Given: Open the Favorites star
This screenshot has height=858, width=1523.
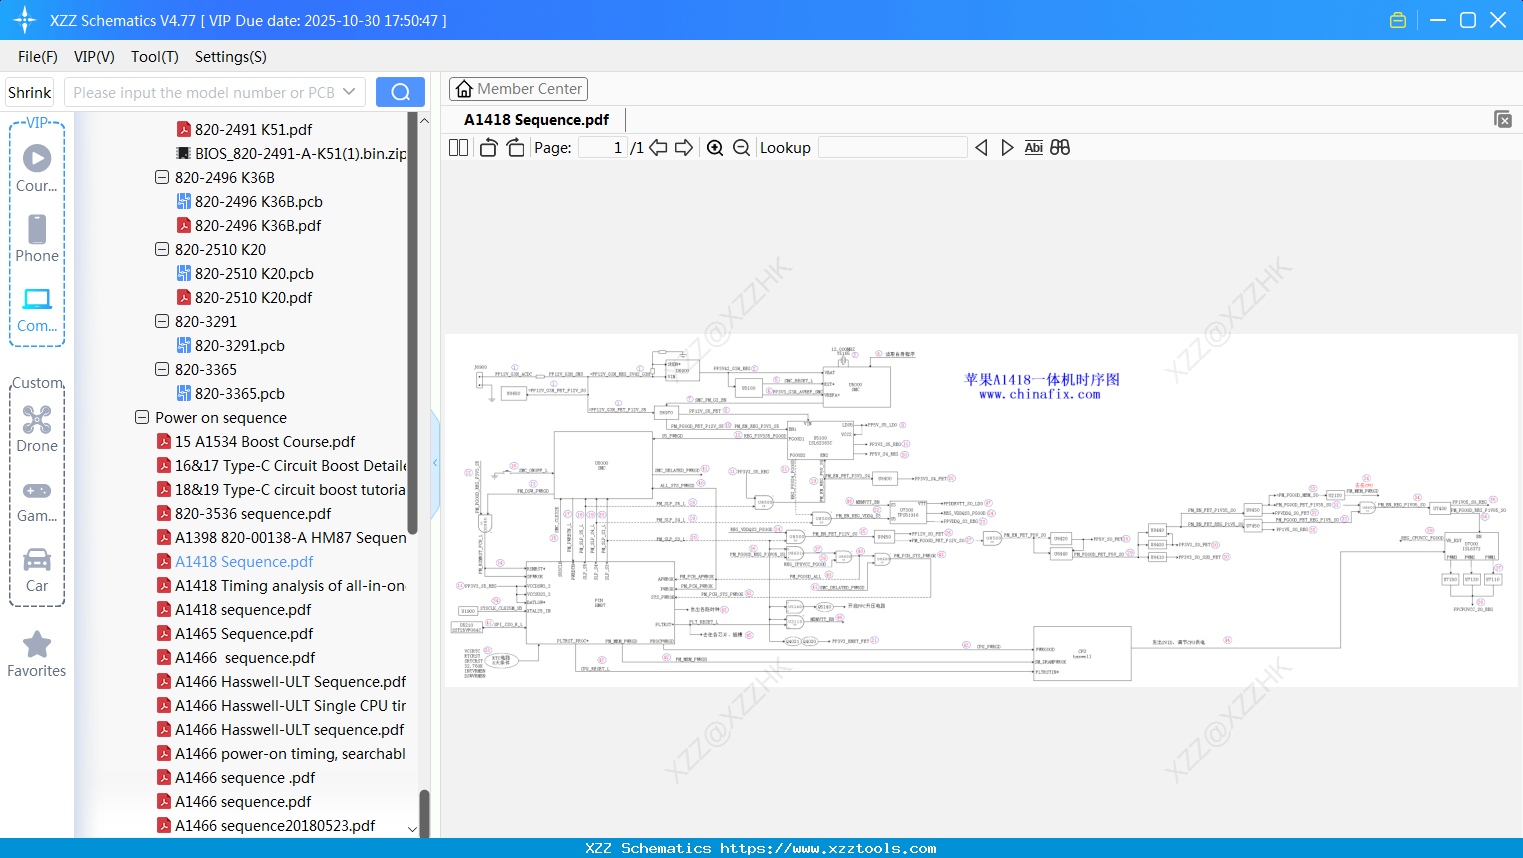Looking at the screenshot, I should tap(37, 654).
